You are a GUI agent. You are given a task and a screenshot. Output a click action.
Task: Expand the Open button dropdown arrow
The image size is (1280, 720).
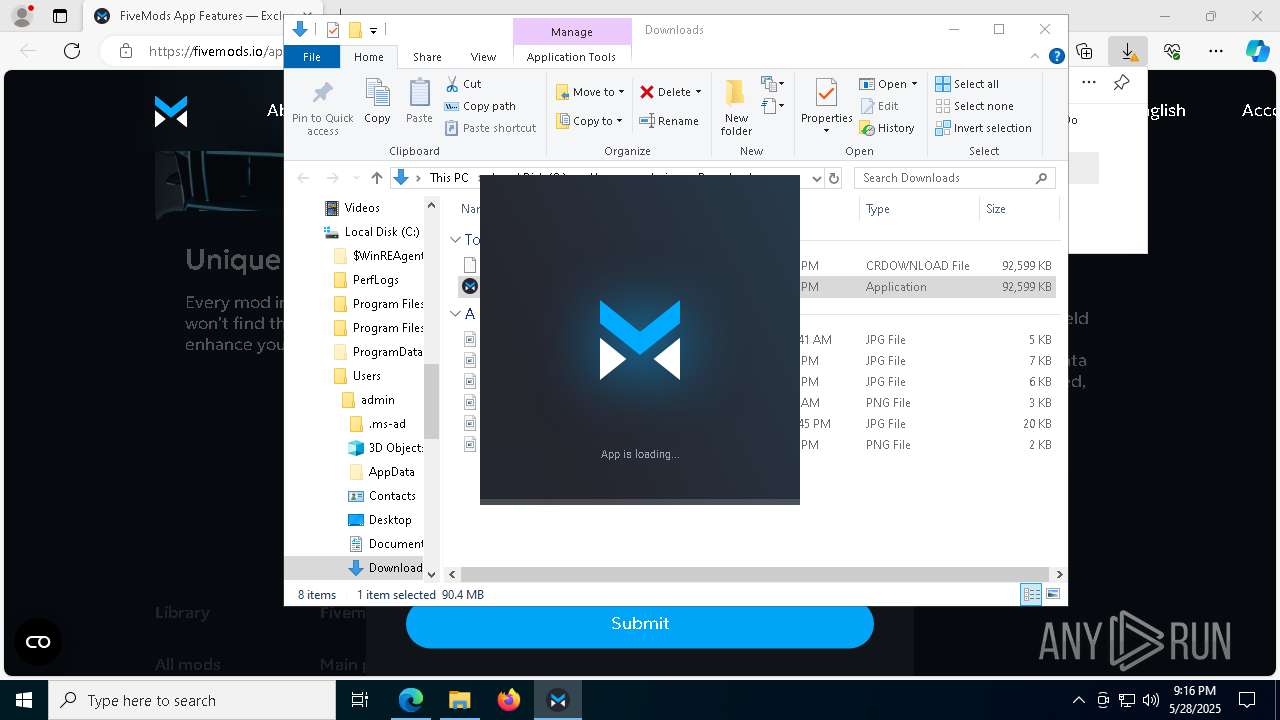coord(914,84)
